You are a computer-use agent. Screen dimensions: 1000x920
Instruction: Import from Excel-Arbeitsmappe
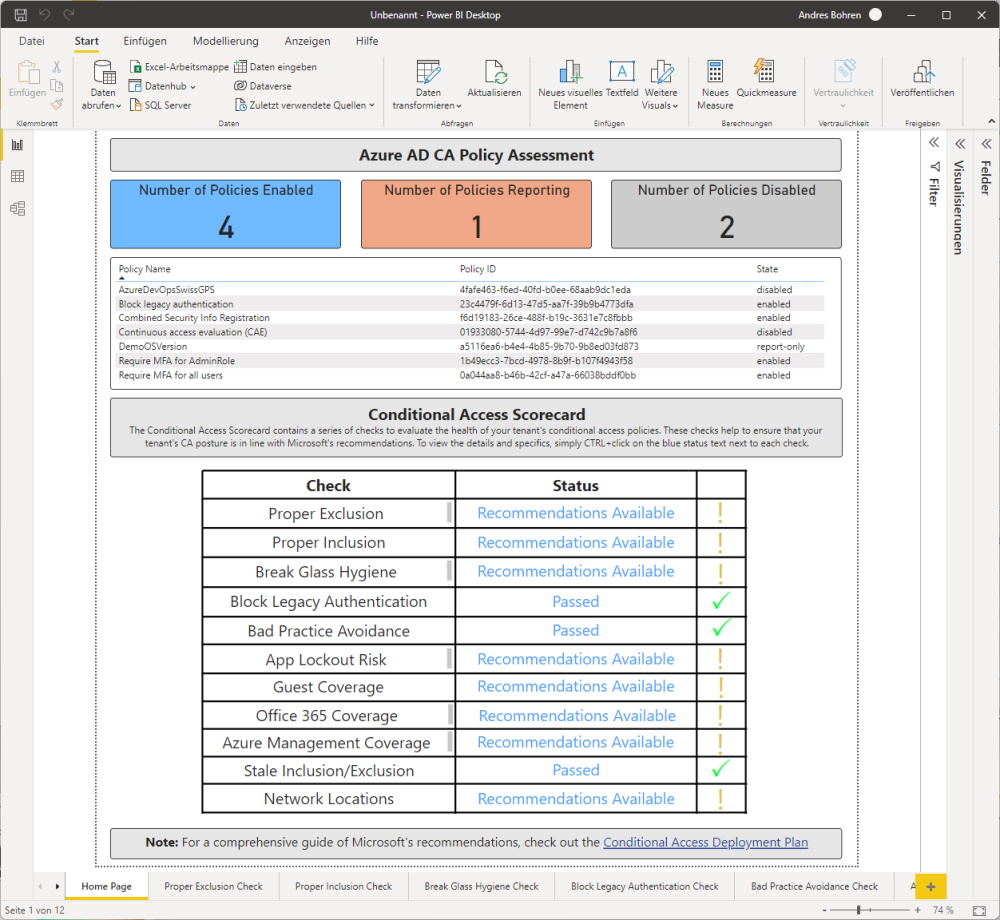[179, 67]
